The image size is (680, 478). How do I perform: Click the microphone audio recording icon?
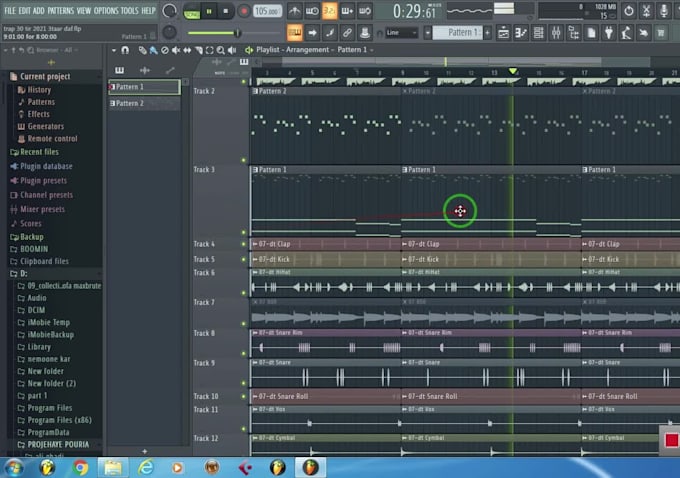point(664,11)
